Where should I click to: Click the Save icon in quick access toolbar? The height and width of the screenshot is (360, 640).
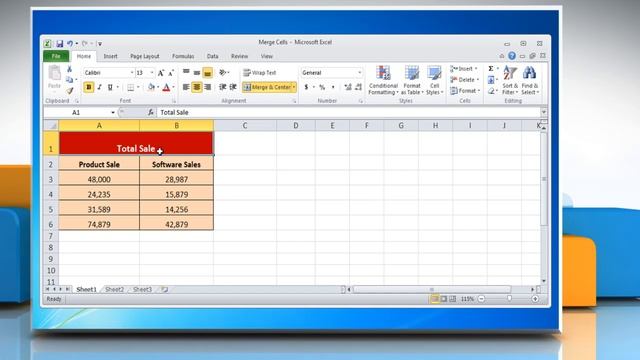(60, 43)
